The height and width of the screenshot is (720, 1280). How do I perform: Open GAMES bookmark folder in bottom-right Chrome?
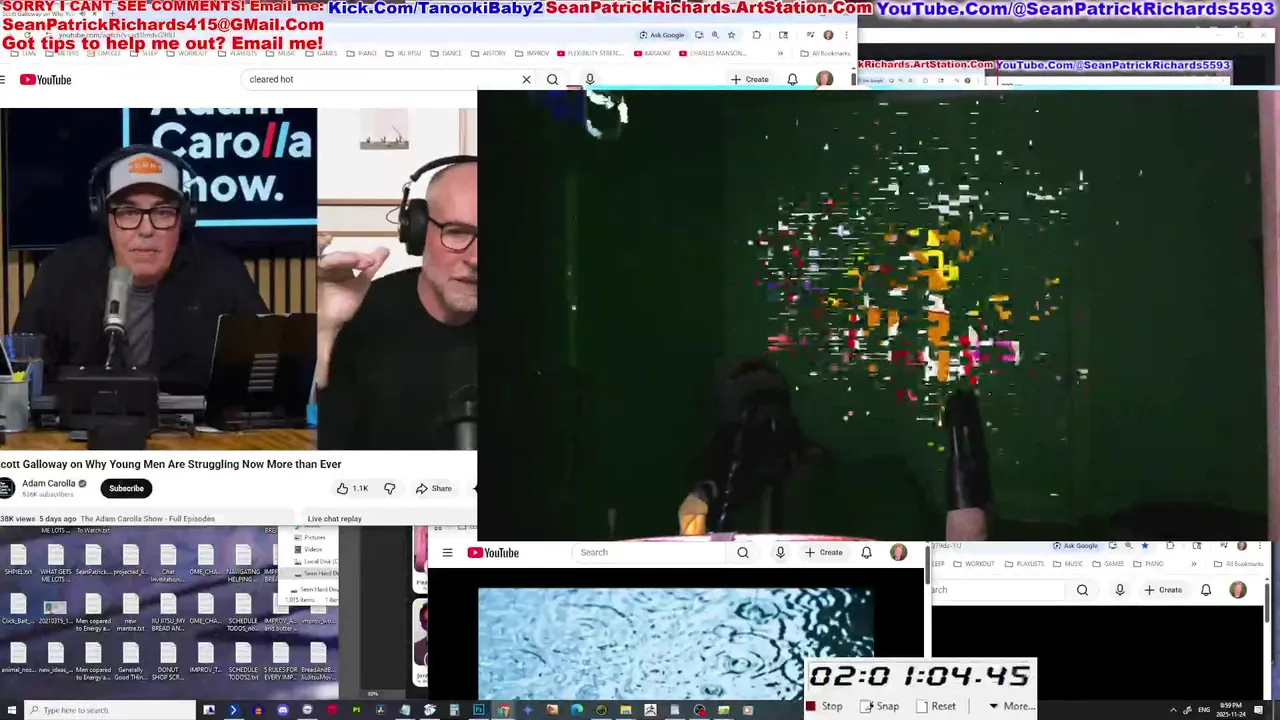[x=1109, y=564]
